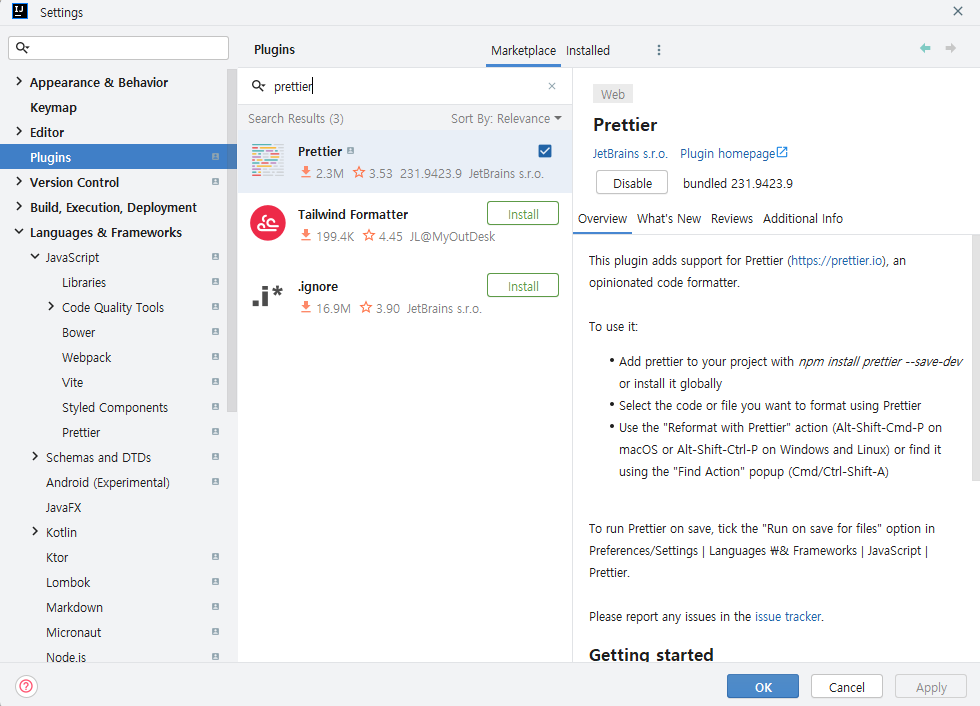The width and height of the screenshot is (980, 706).
Task: Select Libraries under JavaScript
Action: pyautogui.click(x=84, y=282)
